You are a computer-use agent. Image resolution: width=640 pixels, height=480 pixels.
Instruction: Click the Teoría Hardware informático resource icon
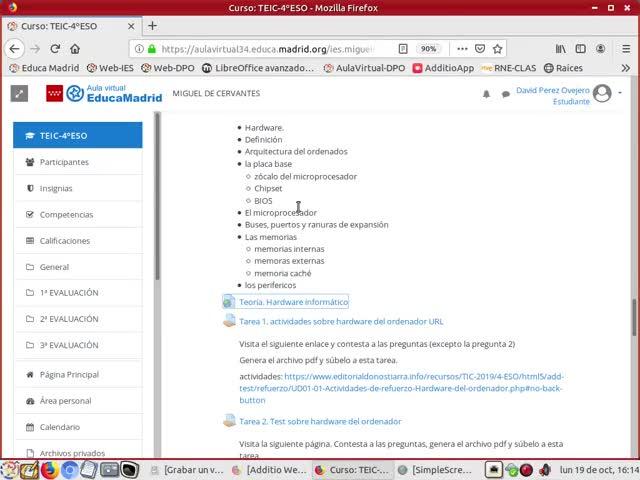tap(229, 302)
